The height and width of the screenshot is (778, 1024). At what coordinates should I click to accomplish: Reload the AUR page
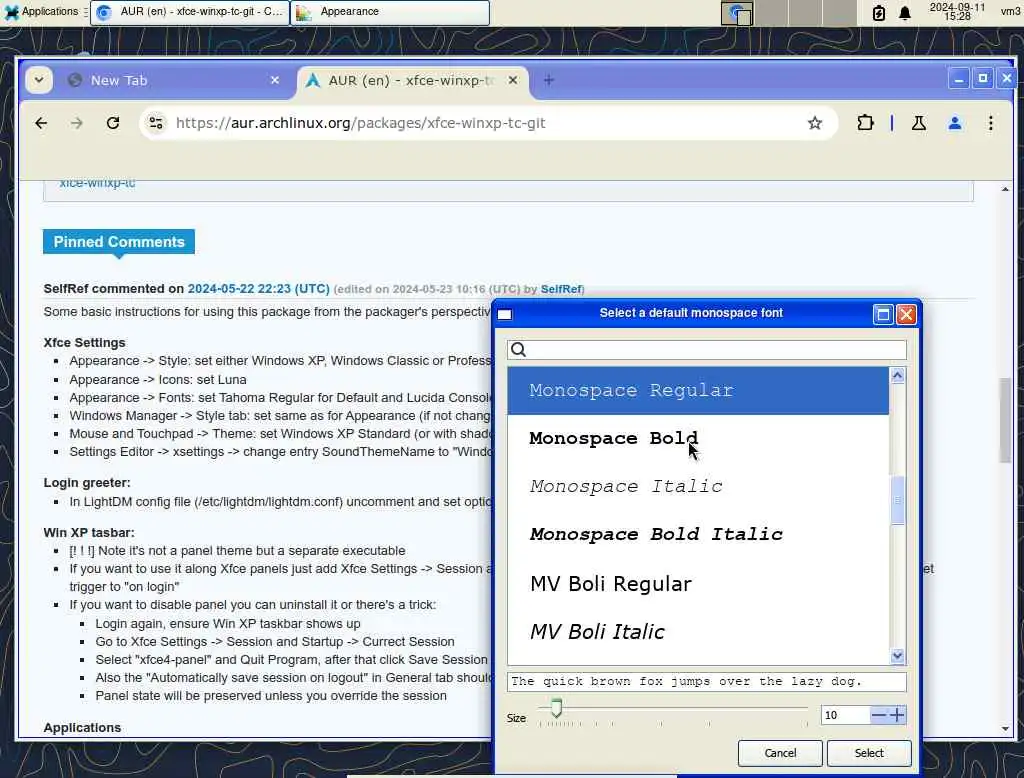coord(113,123)
